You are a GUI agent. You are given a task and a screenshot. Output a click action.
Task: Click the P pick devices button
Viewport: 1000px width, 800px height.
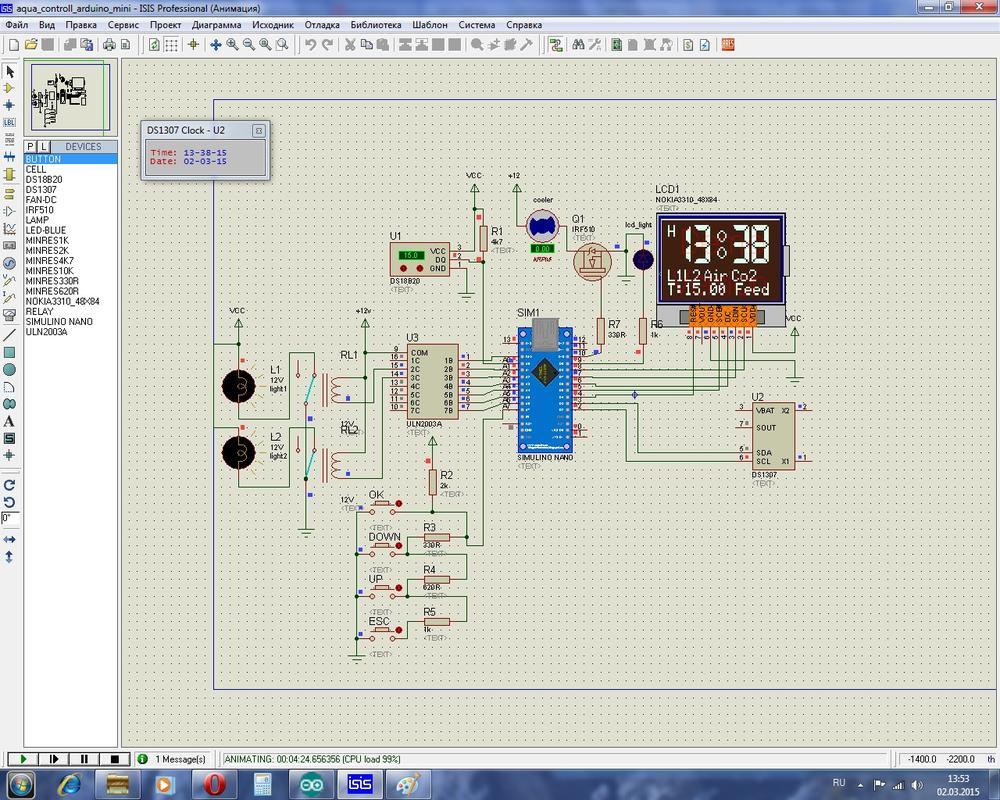31,147
